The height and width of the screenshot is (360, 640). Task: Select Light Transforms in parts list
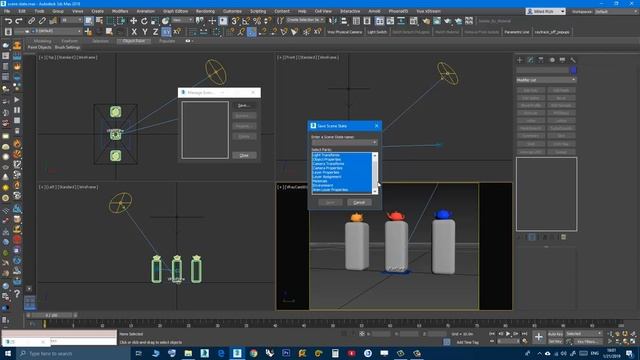[326, 155]
